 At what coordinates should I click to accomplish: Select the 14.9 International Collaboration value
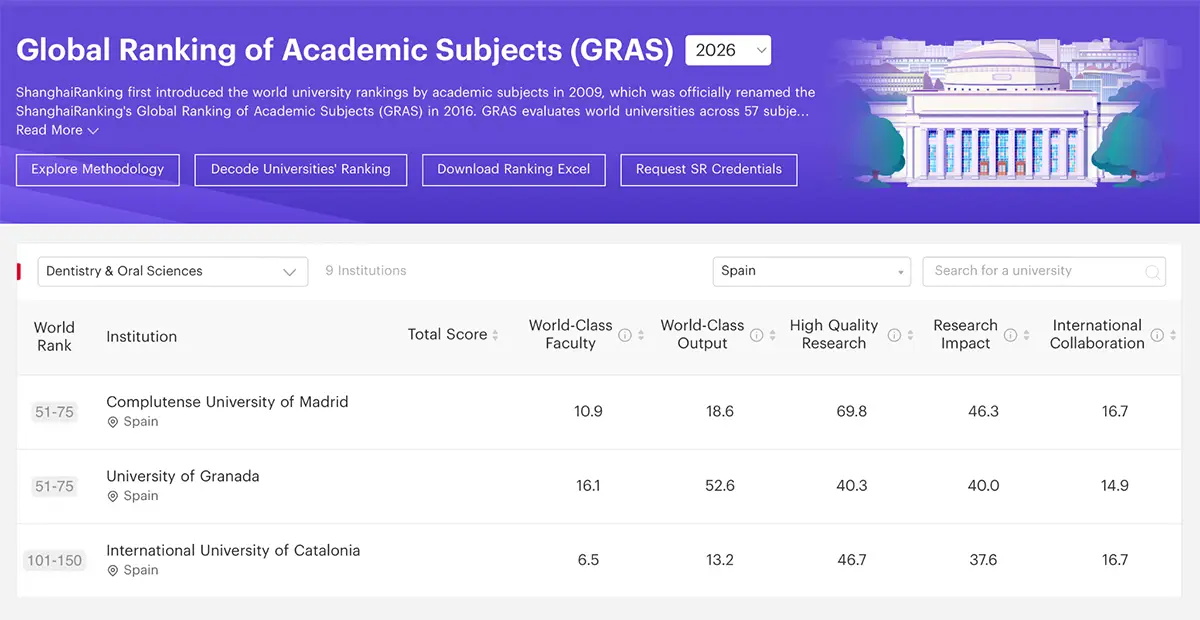coord(1115,486)
